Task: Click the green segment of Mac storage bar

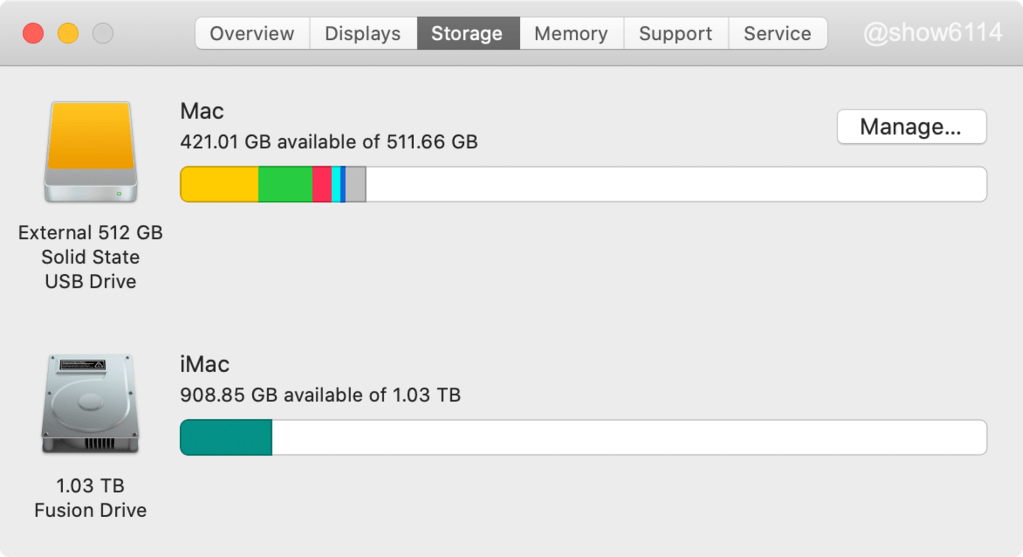Action: point(285,185)
